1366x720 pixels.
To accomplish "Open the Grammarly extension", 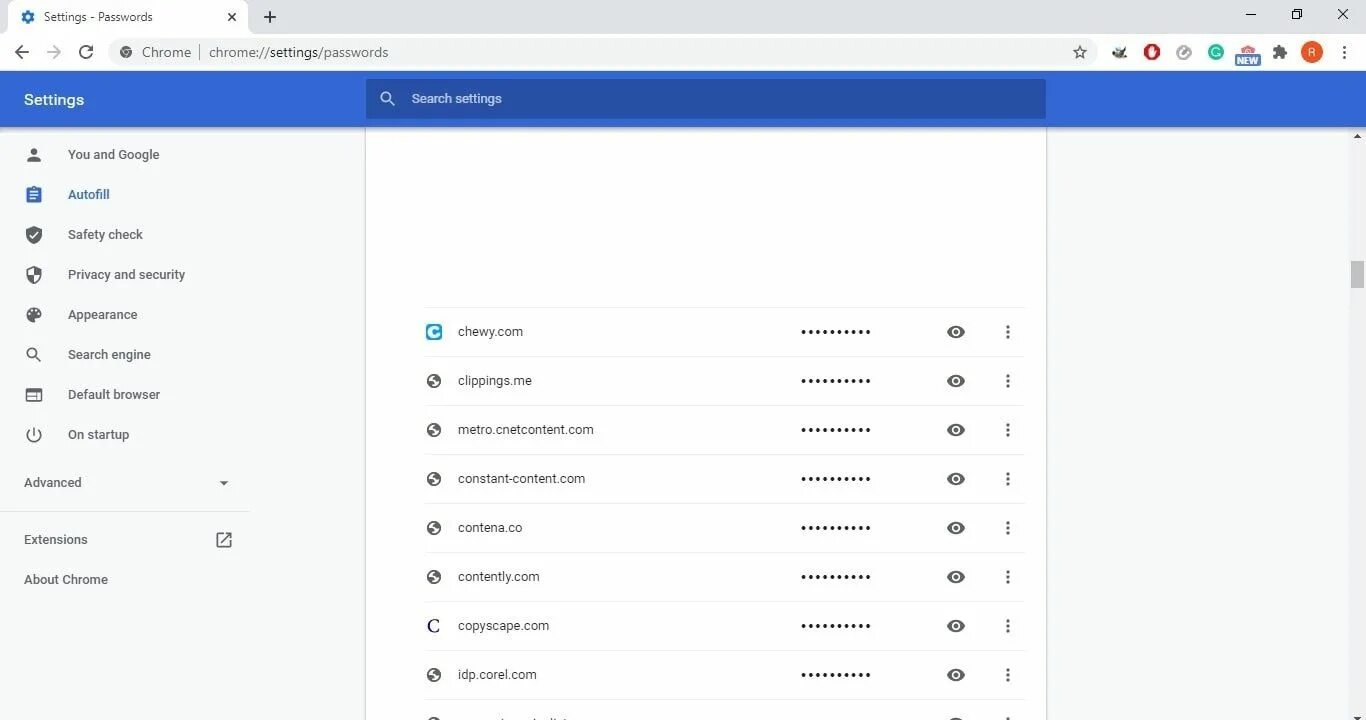I will (1216, 52).
